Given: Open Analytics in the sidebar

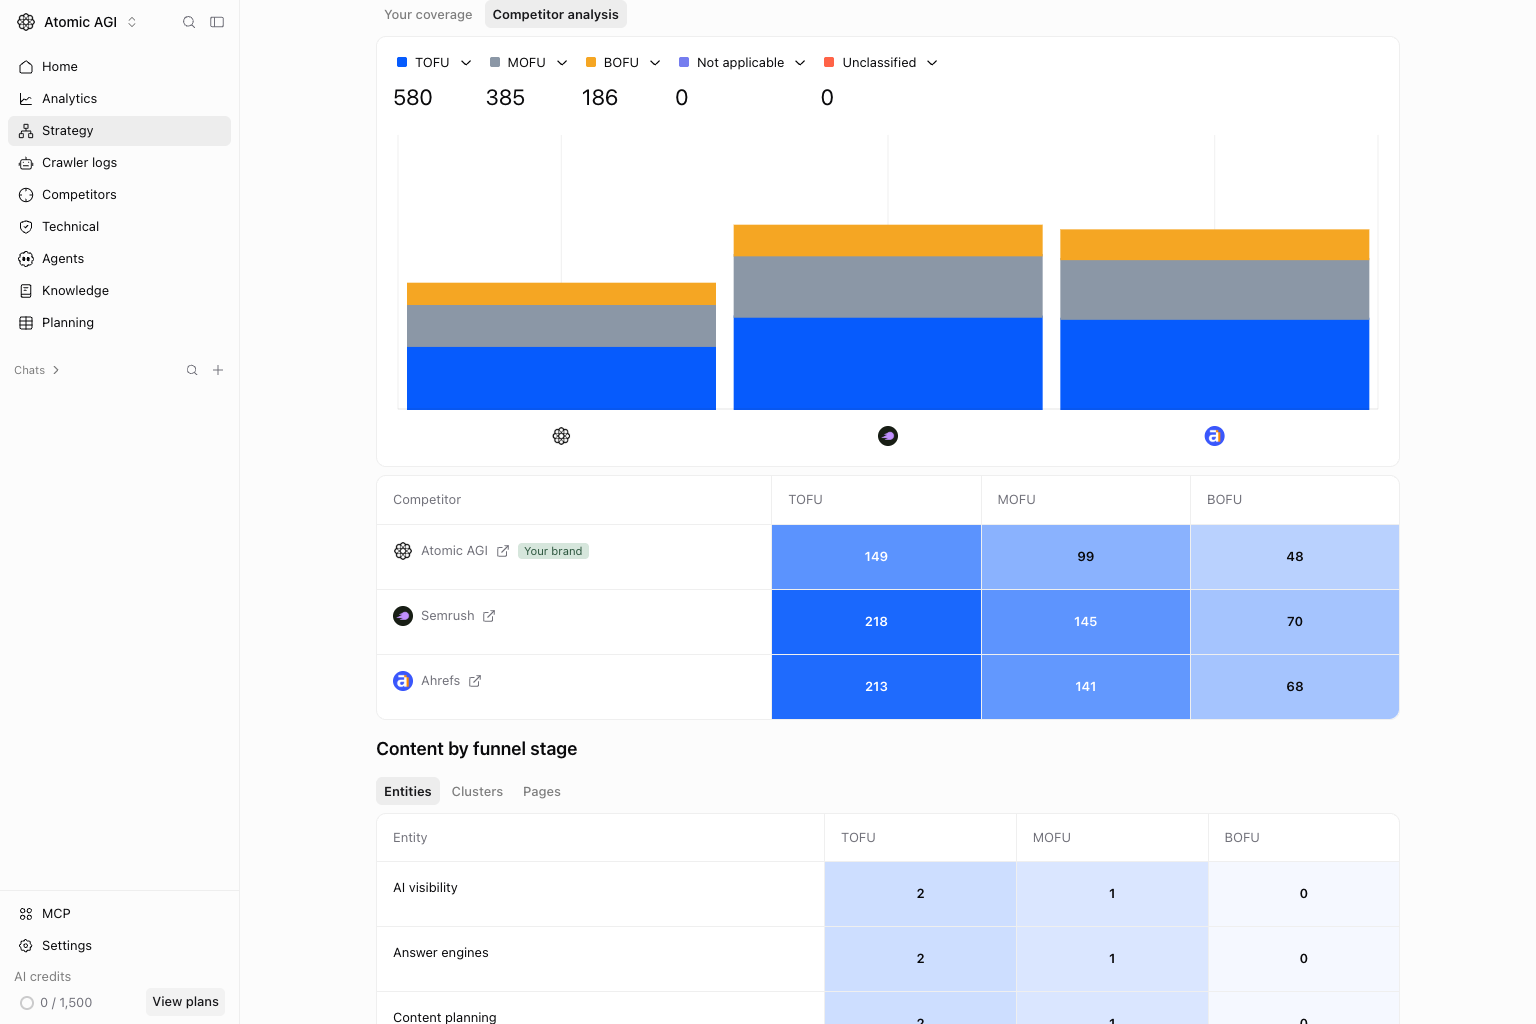Looking at the screenshot, I should [x=119, y=99].
